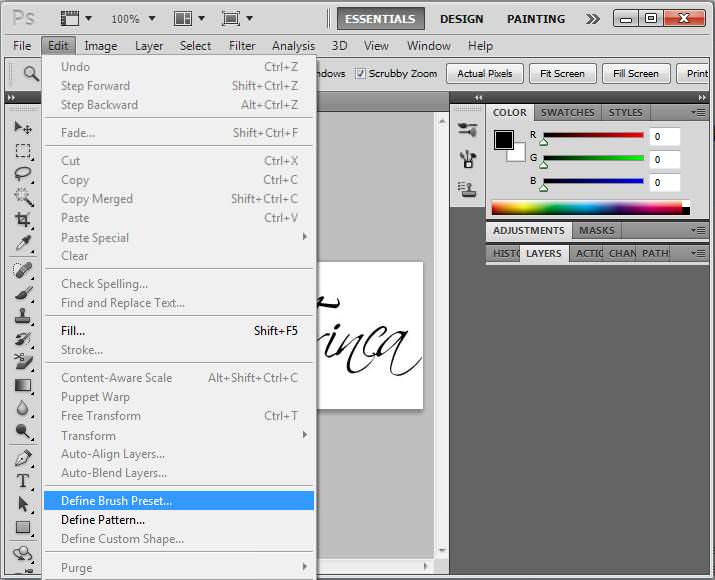
Task: Select the Brush tool
Action: coord(23,293)
